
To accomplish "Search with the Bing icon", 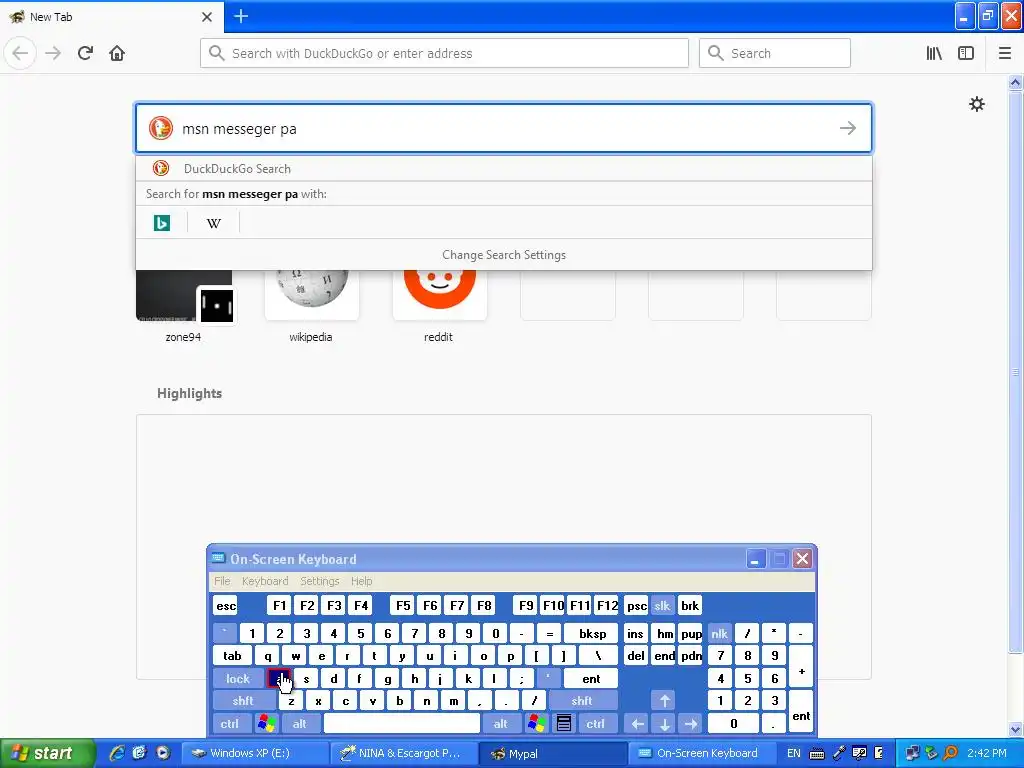I will point(162,223).
